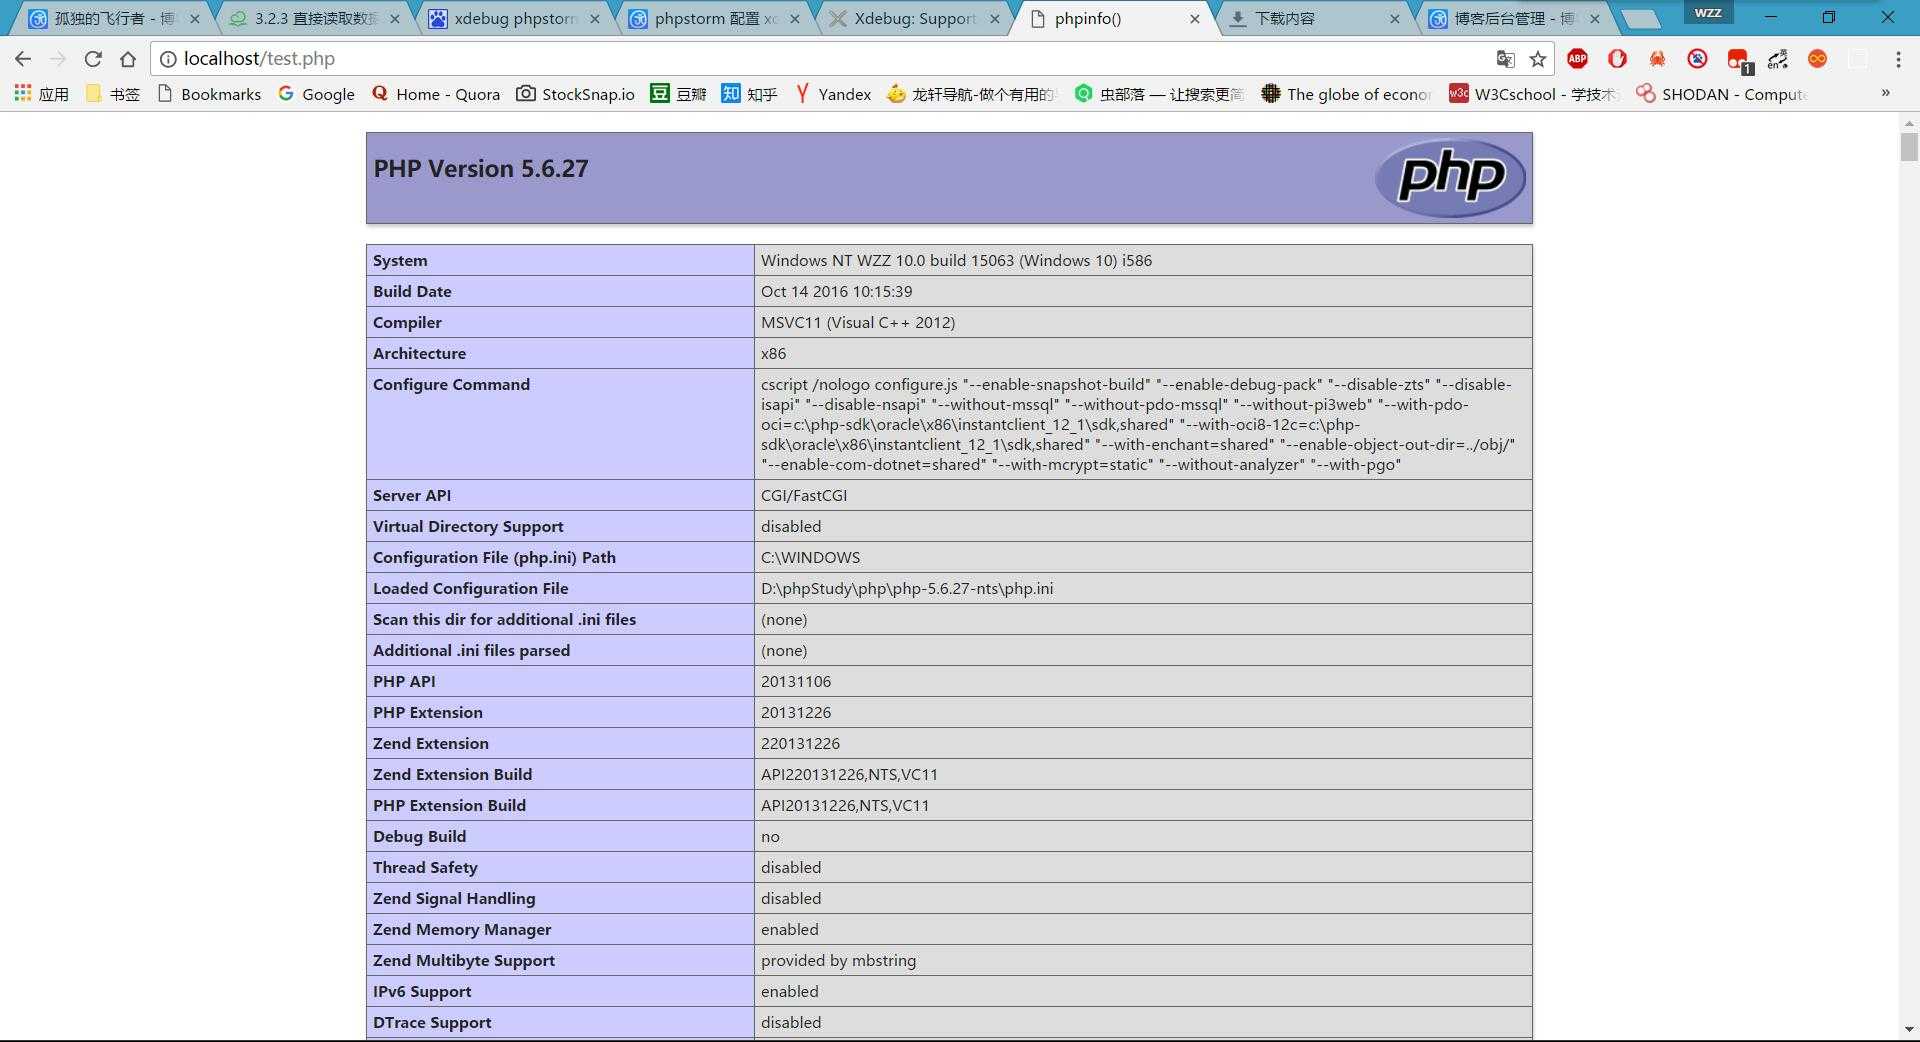Open the Home - Quora bookmark
Image resolution: width=1920 pixels, height=1042 pixels.
436,94
